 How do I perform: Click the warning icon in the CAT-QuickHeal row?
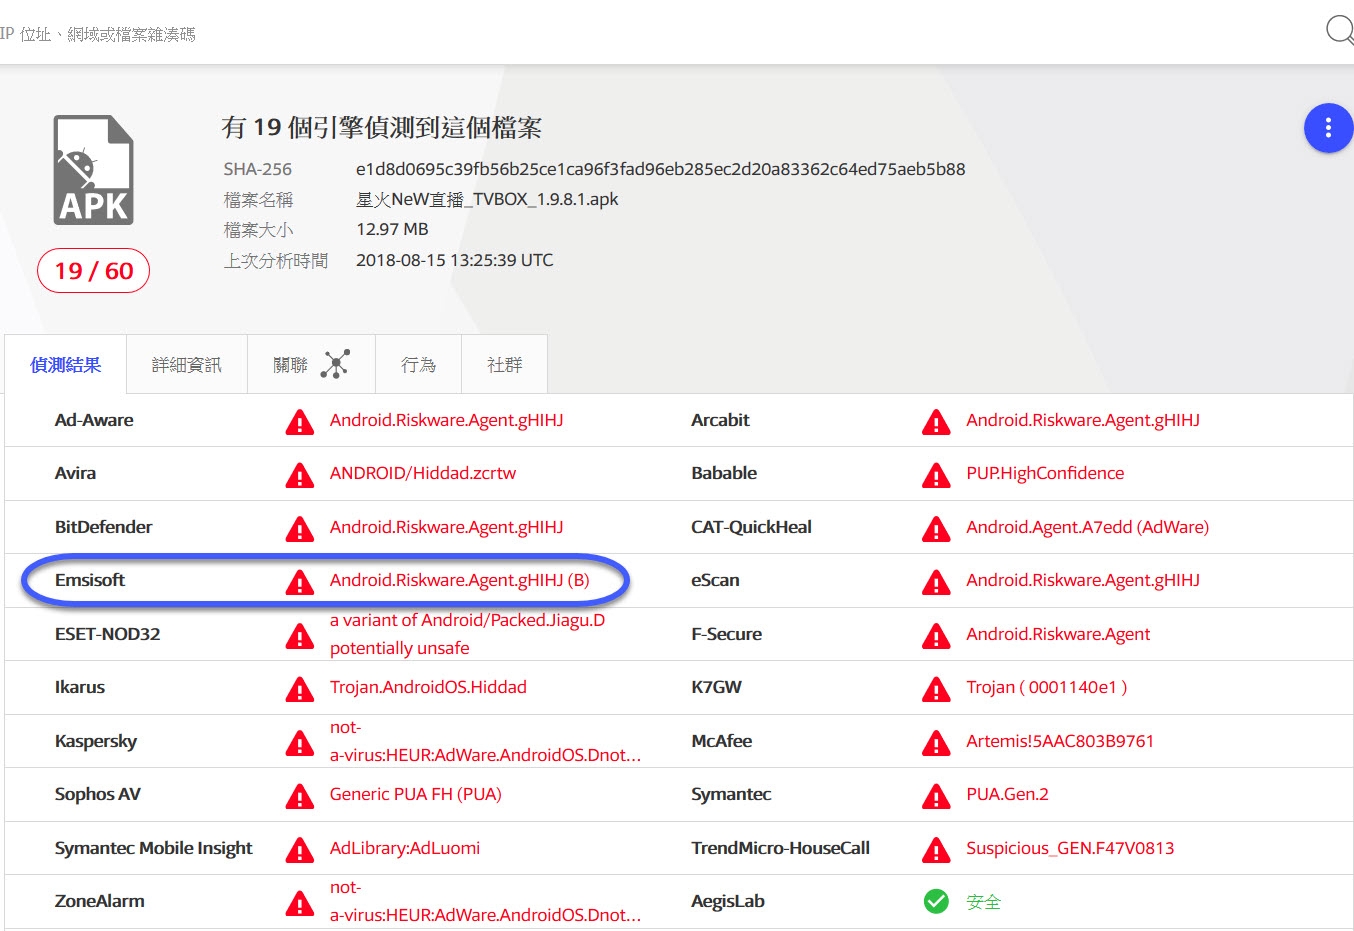click(x=936, y=529)
